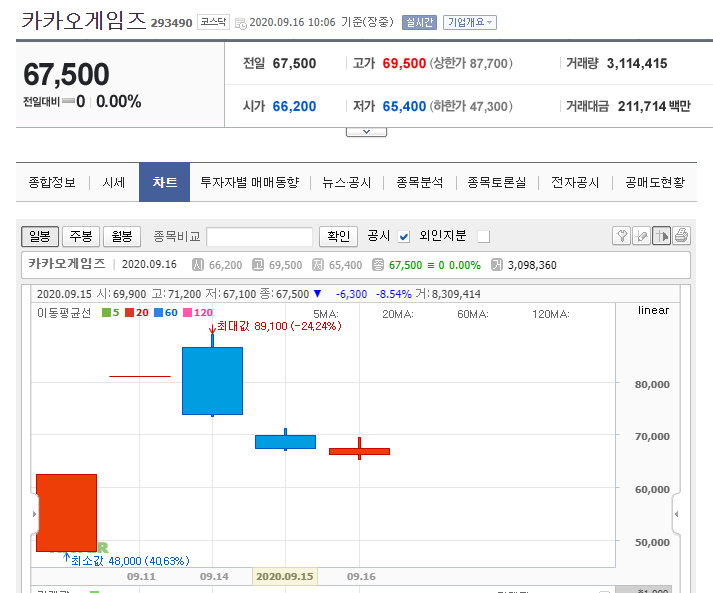Click the 09.14 date axis label
This screenshot has width=713, height=593.
(214, 577)
